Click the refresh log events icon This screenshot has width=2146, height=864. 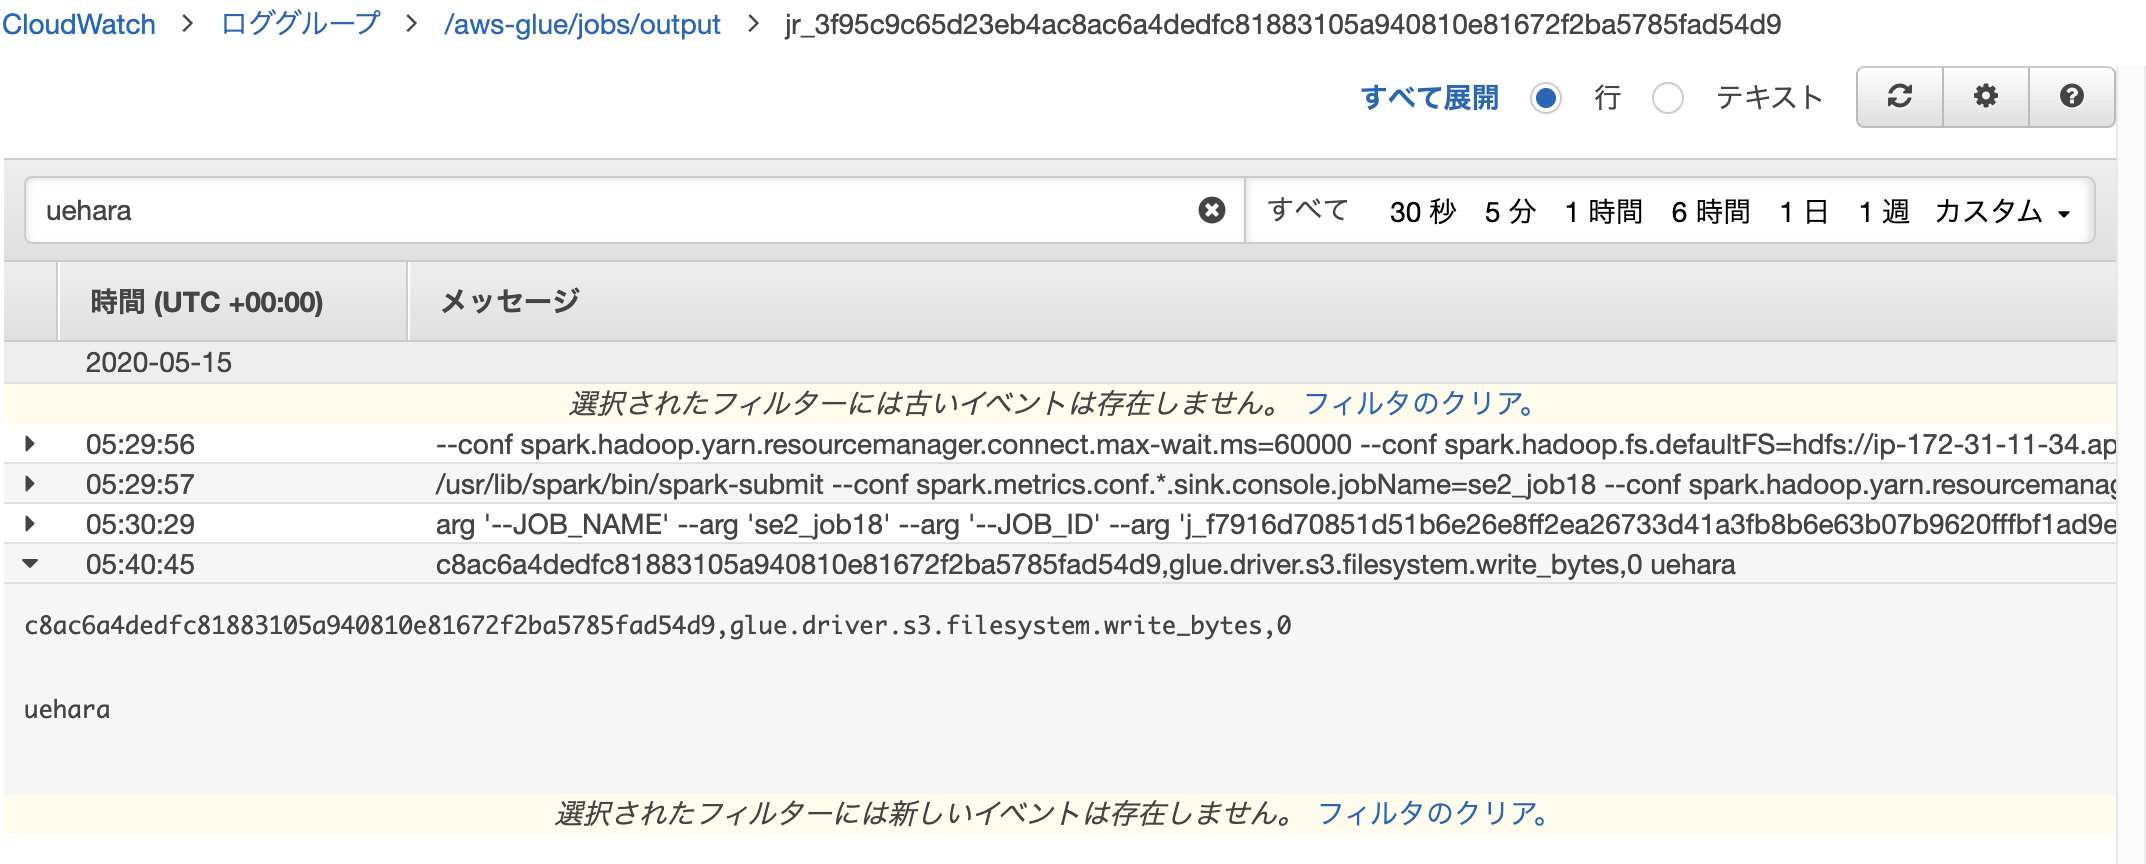click(x=1899, y=96)
